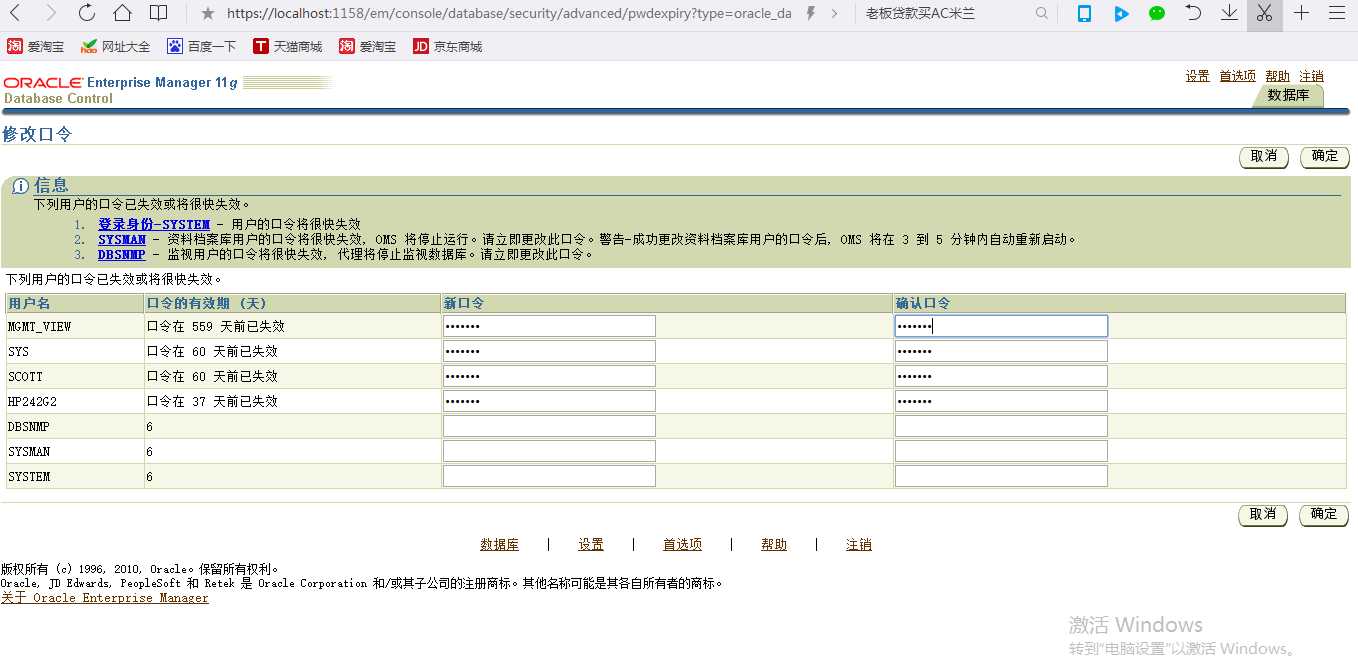This screenshot has height=670, width=1358.
Task: Click the footer 数据库 link
Action: [499, 545]
